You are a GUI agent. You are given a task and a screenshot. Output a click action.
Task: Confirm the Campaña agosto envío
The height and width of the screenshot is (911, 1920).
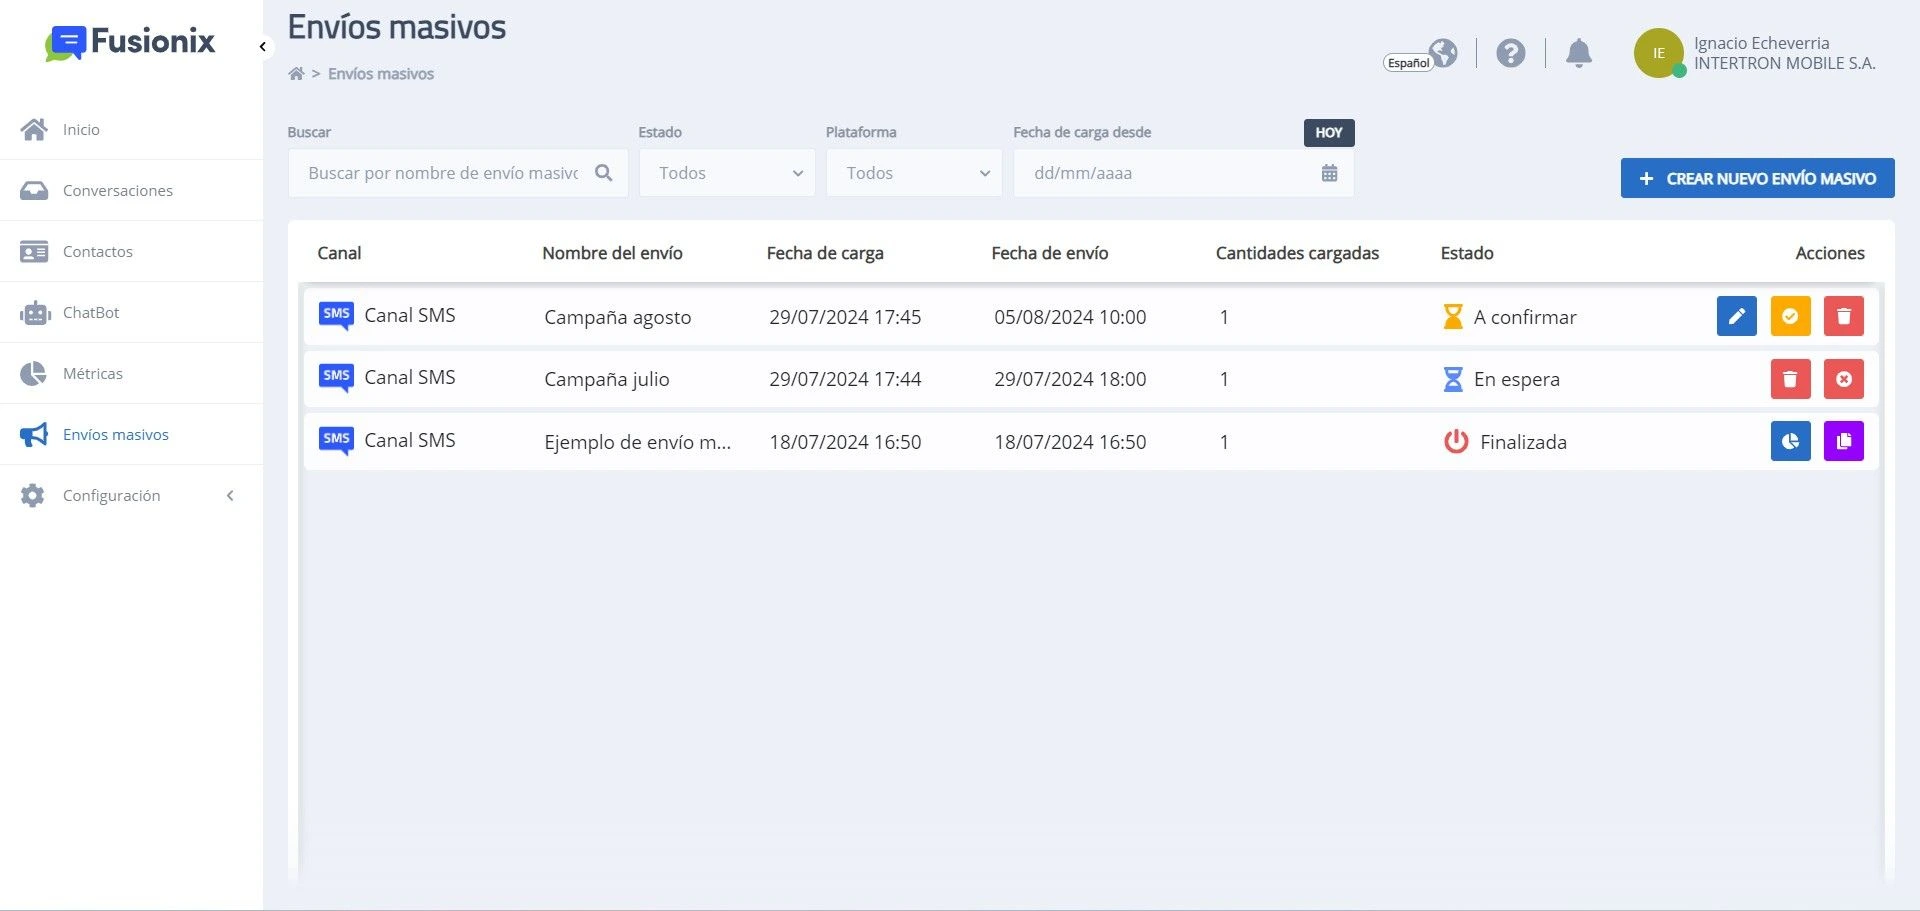[1790, 316]
